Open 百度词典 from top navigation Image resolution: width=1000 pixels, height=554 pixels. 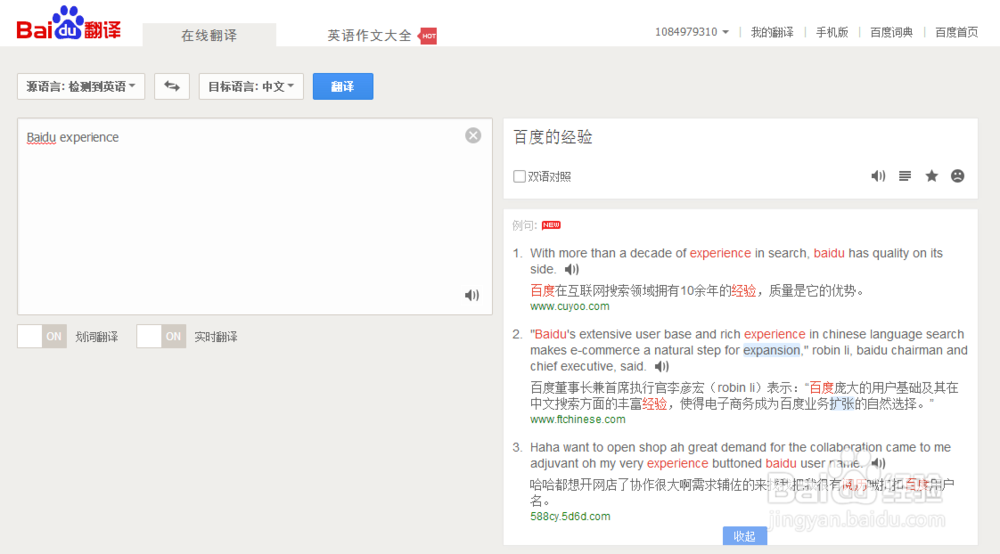tap(891, 32)
